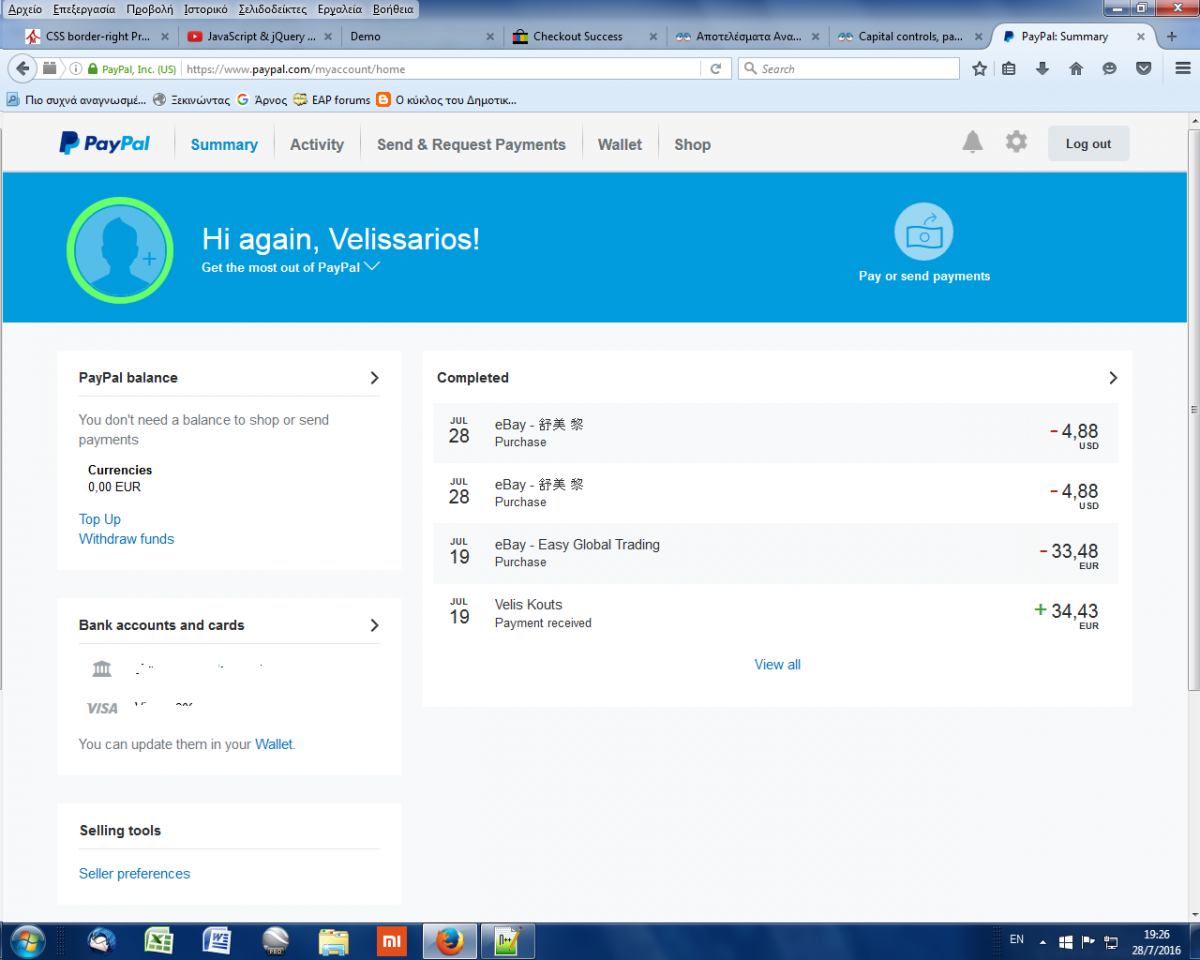Click the -33,48 EUR amount
1200x960 pixels.
(1069, 551)
